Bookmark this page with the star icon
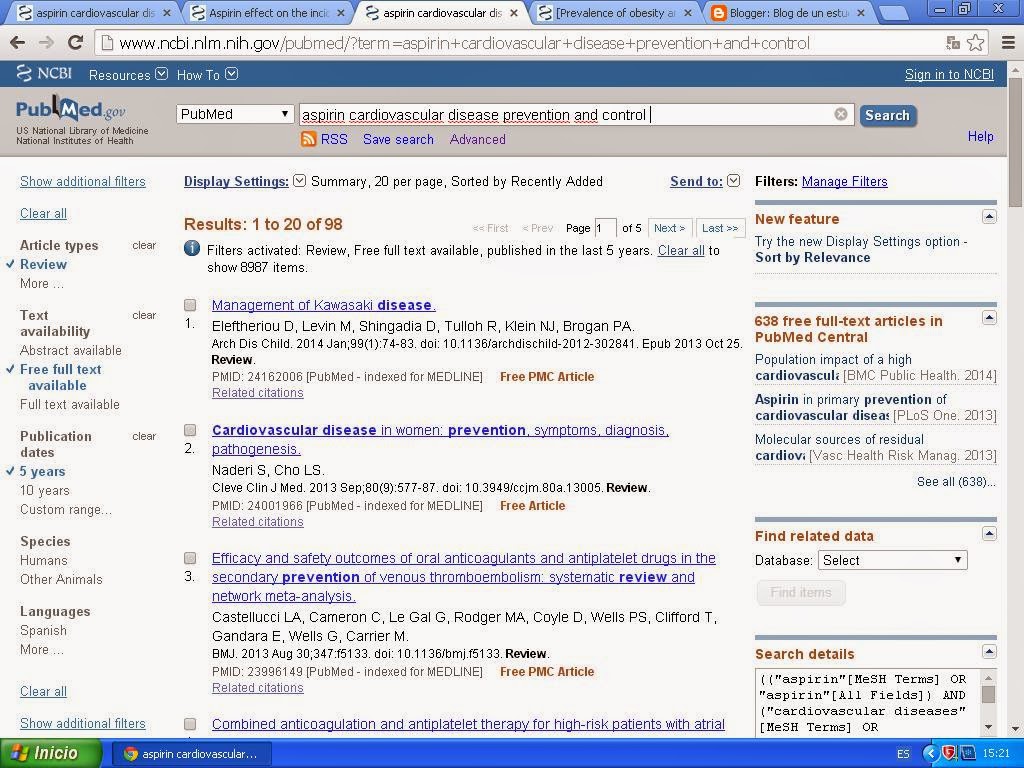 coord(976,43)
